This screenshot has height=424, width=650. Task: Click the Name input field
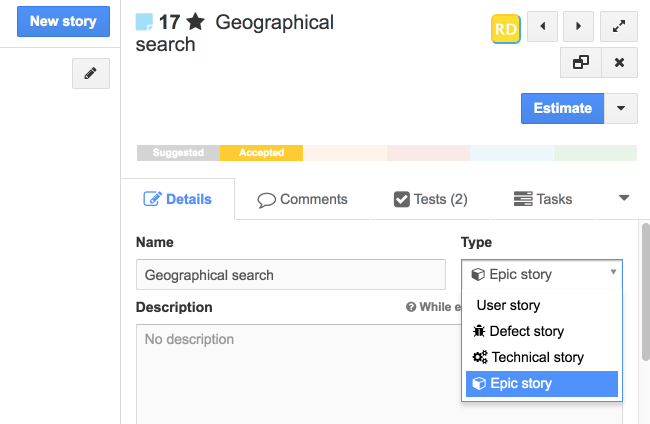290,275
